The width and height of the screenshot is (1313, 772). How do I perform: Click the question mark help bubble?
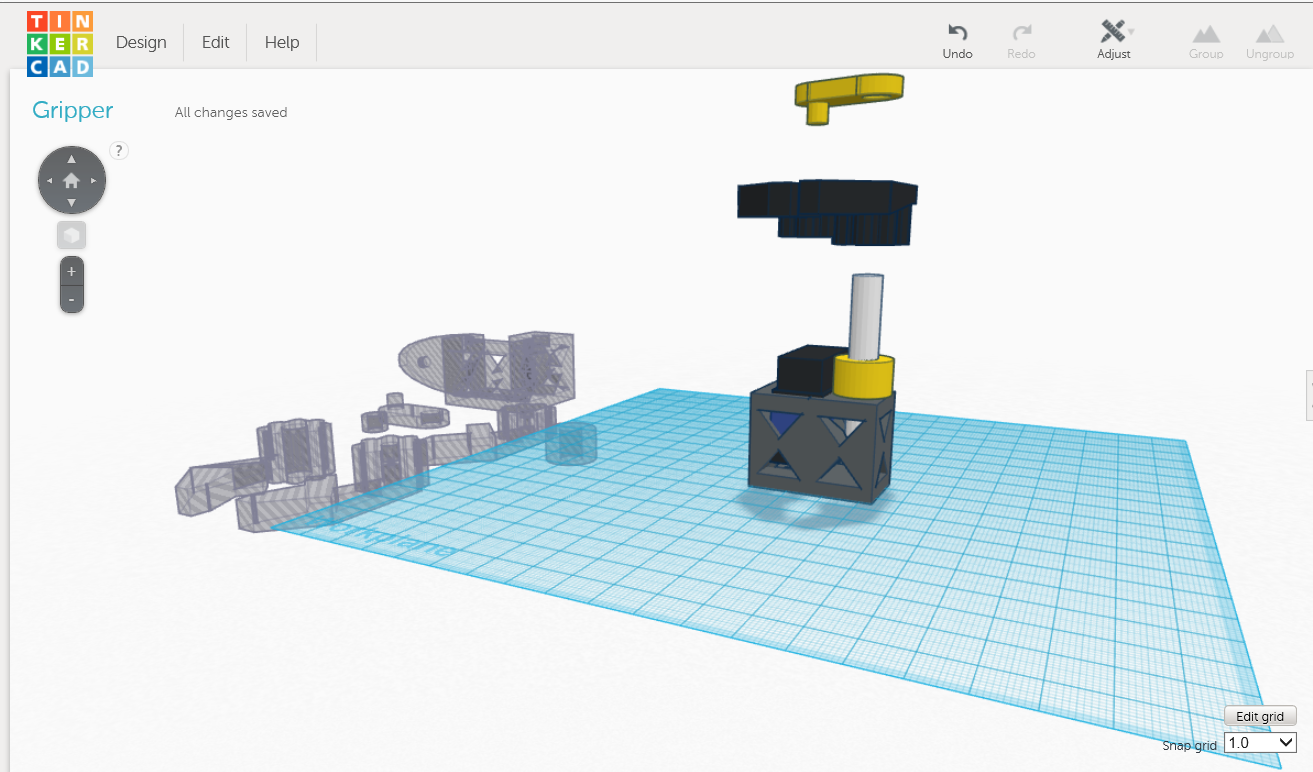pyautogui.click(x=119, y=150)
